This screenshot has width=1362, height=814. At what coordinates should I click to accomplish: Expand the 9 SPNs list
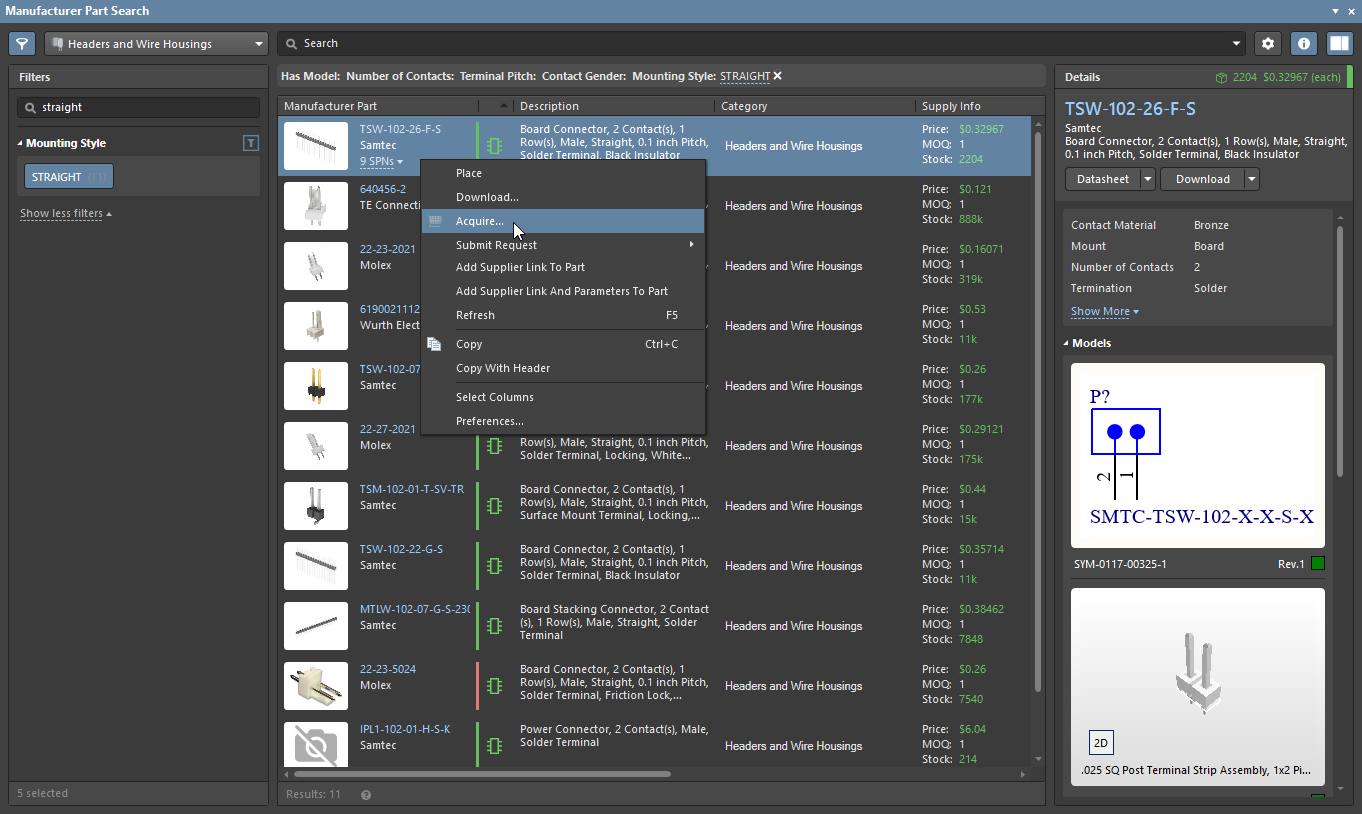(381, 161)
